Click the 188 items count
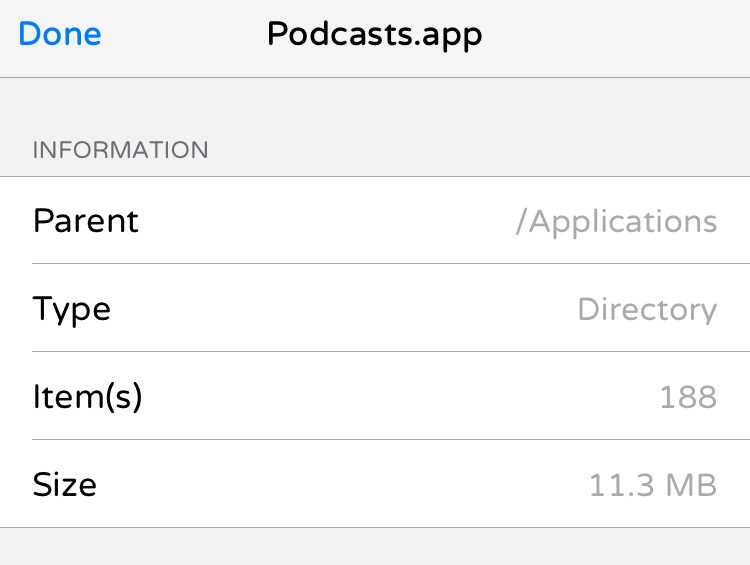 coord(688,397)
